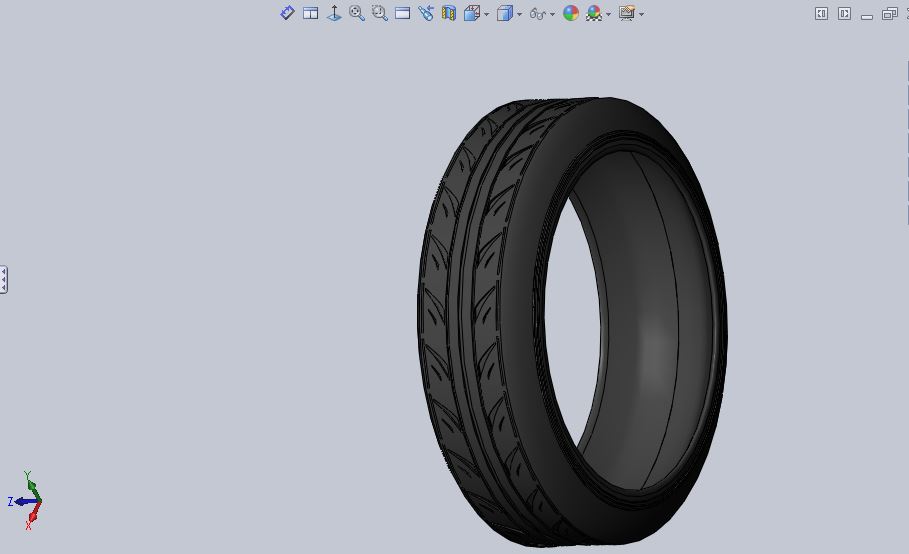Click the Normal To view icon
909x554 pixels.
click(x=334, y=13)
